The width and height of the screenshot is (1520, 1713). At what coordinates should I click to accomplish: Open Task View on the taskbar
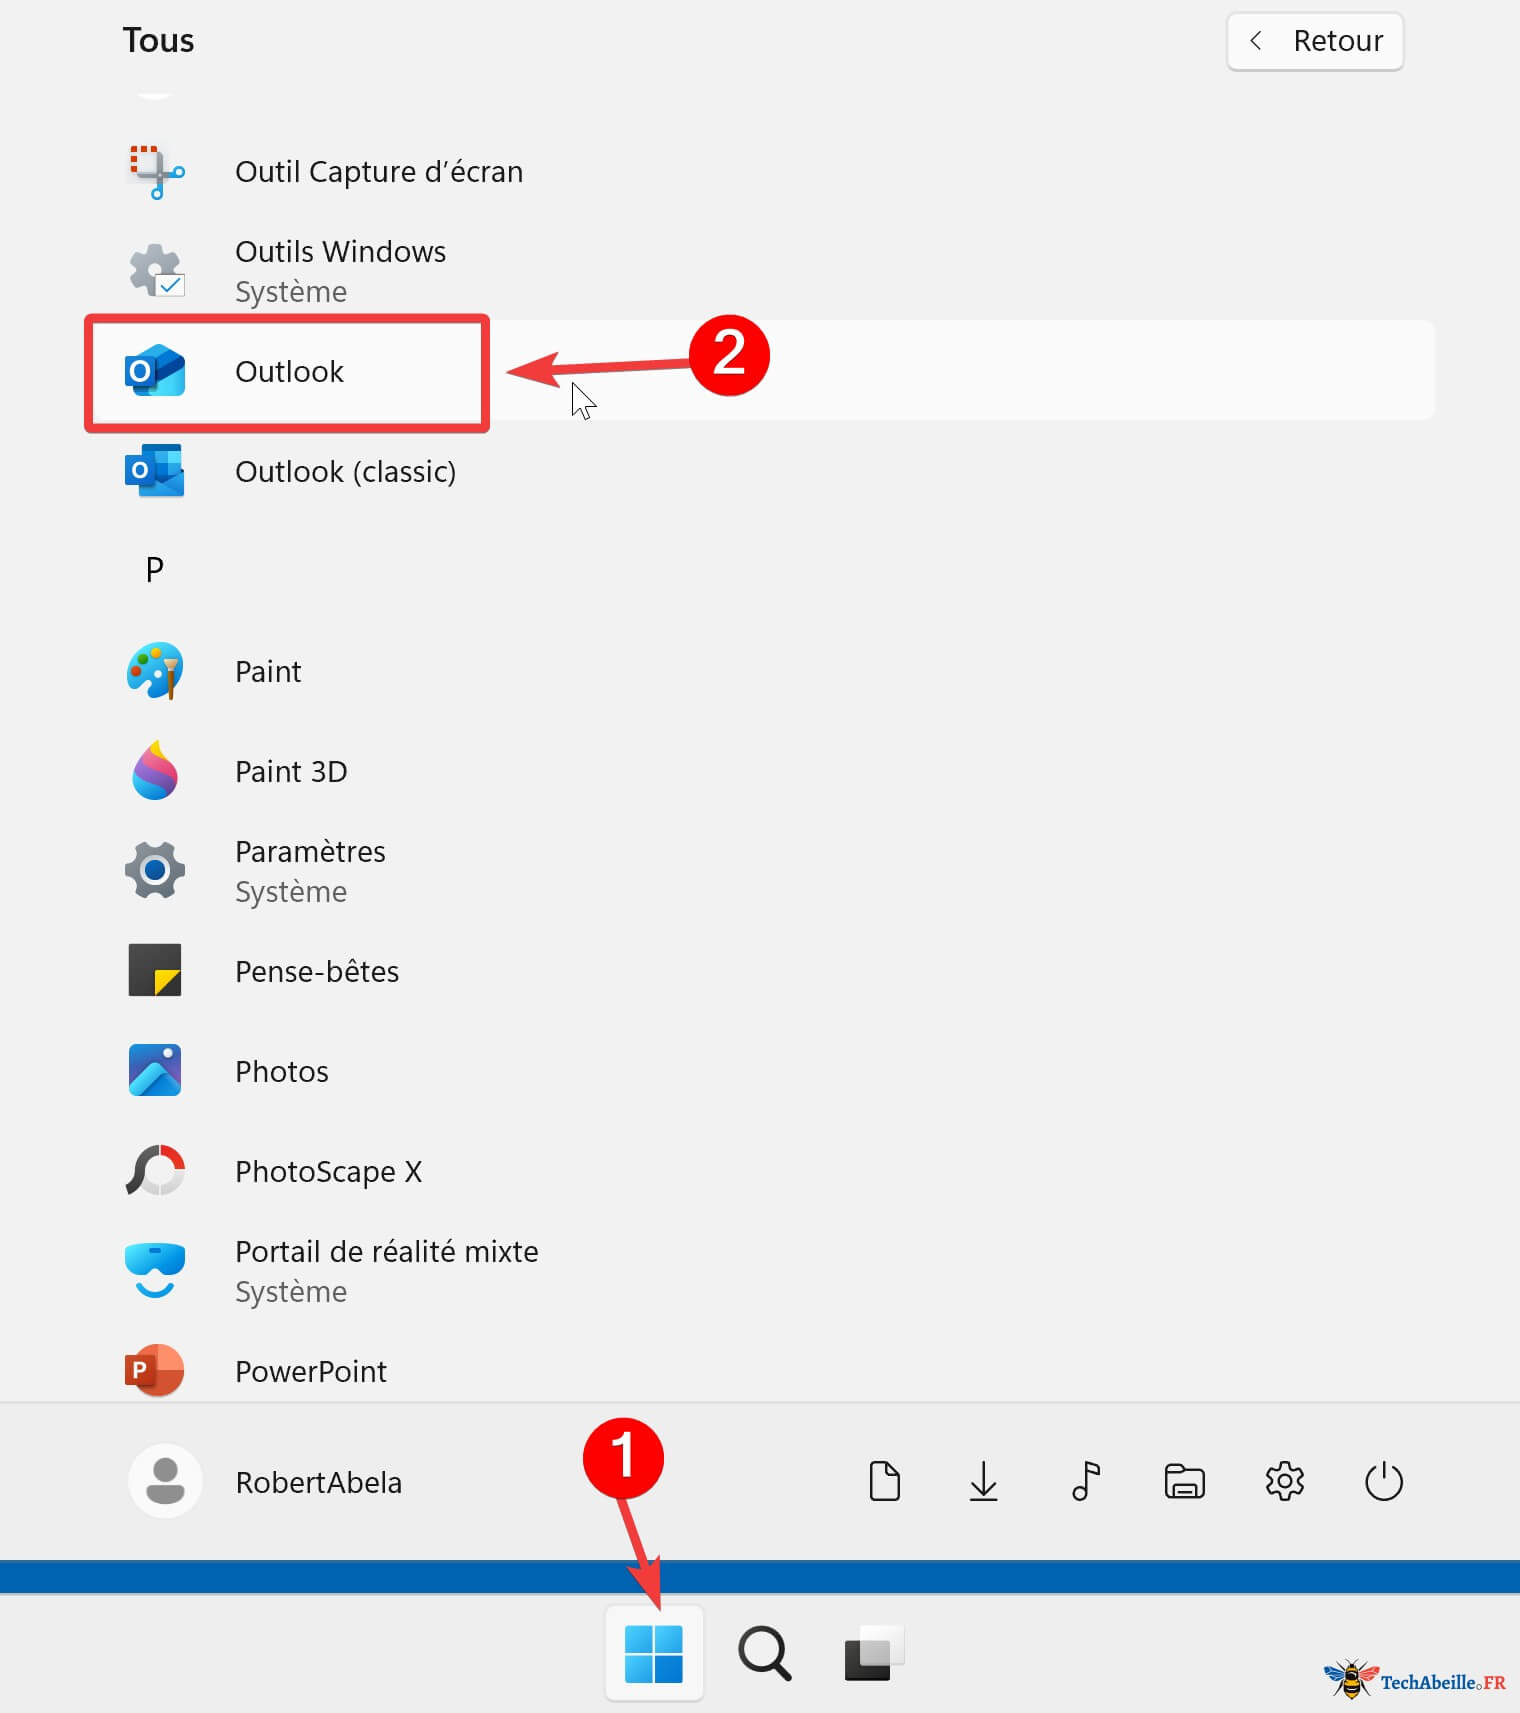[x=874, y=1653]
